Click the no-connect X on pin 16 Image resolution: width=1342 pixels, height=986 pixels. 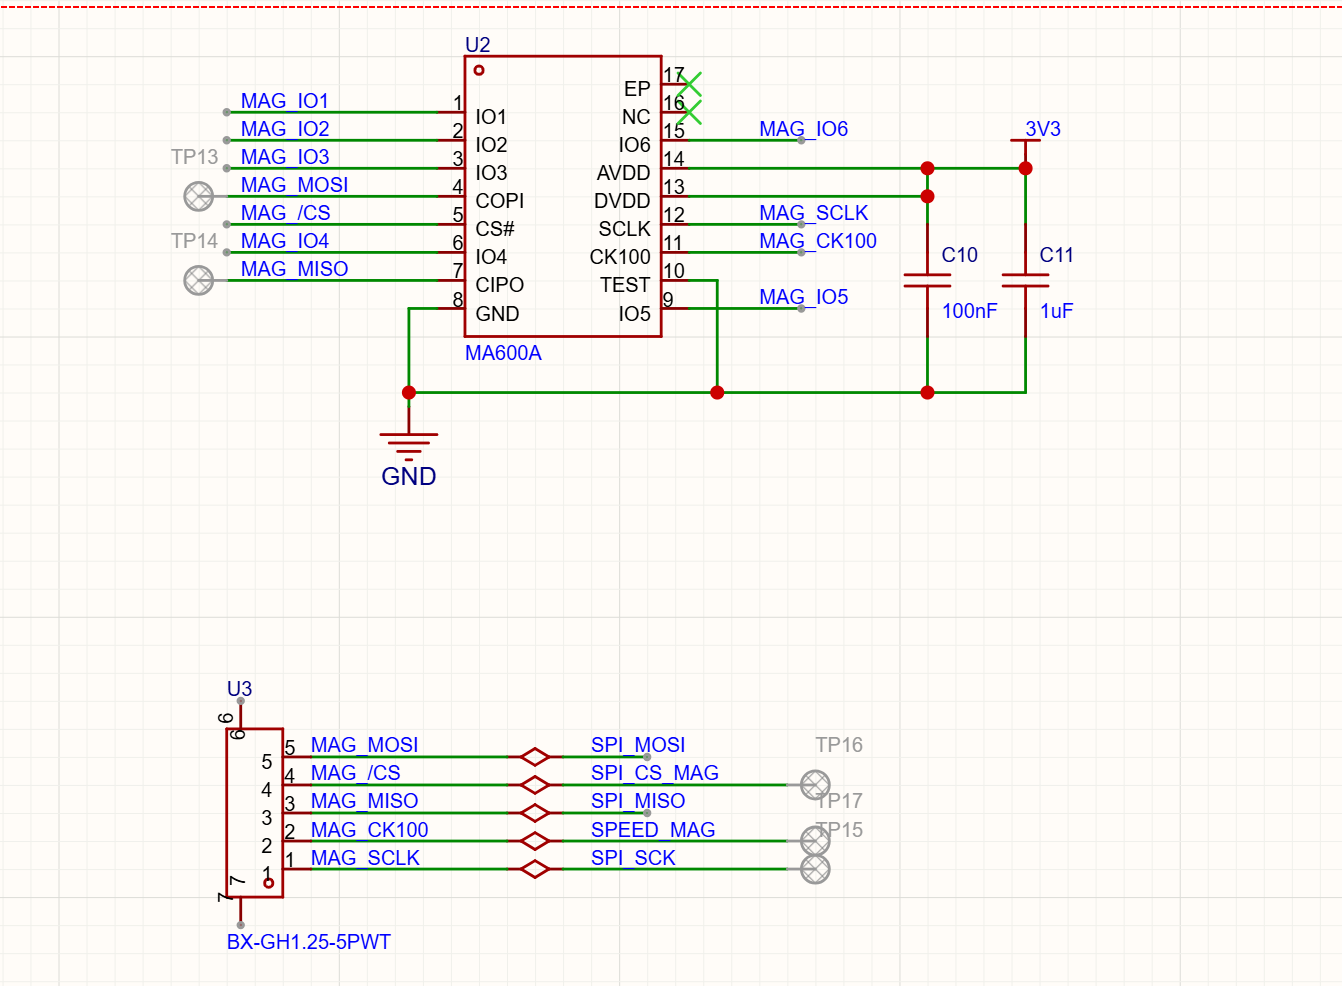[689, 112]
